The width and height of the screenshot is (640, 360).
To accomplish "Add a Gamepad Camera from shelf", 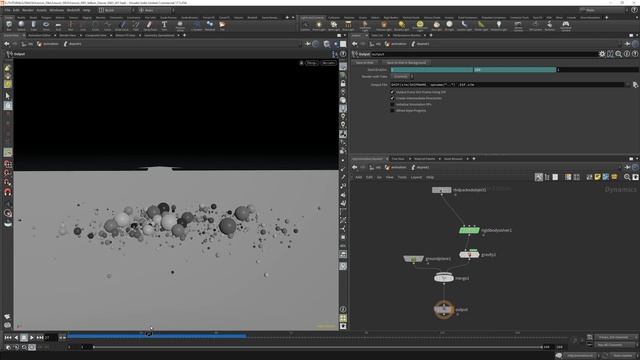I will pyautogui.click(x=565, y=26).
